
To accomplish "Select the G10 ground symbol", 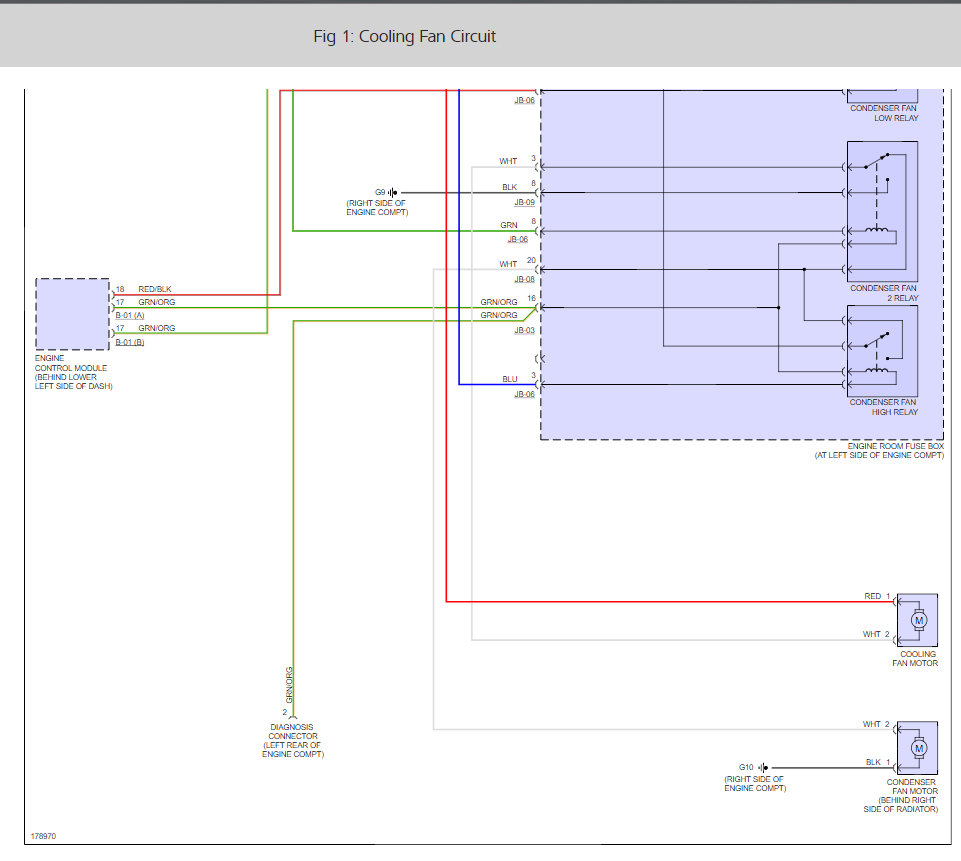I will tap(764, 768).
